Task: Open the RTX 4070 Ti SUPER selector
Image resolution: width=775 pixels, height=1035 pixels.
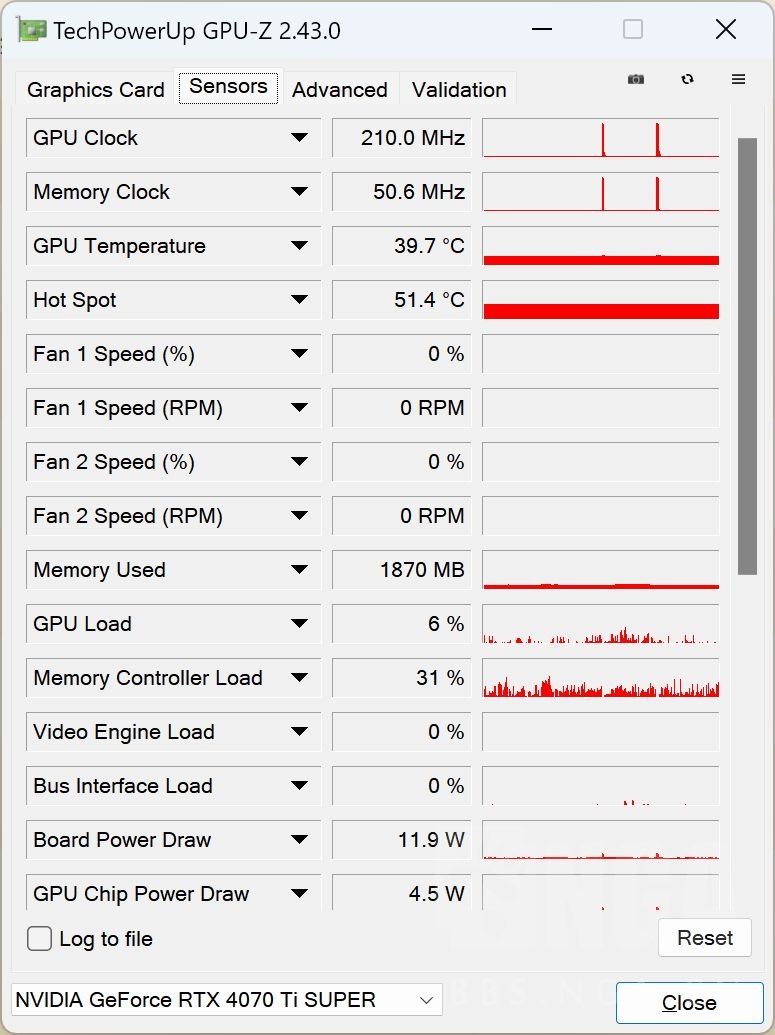Action: 226,999
